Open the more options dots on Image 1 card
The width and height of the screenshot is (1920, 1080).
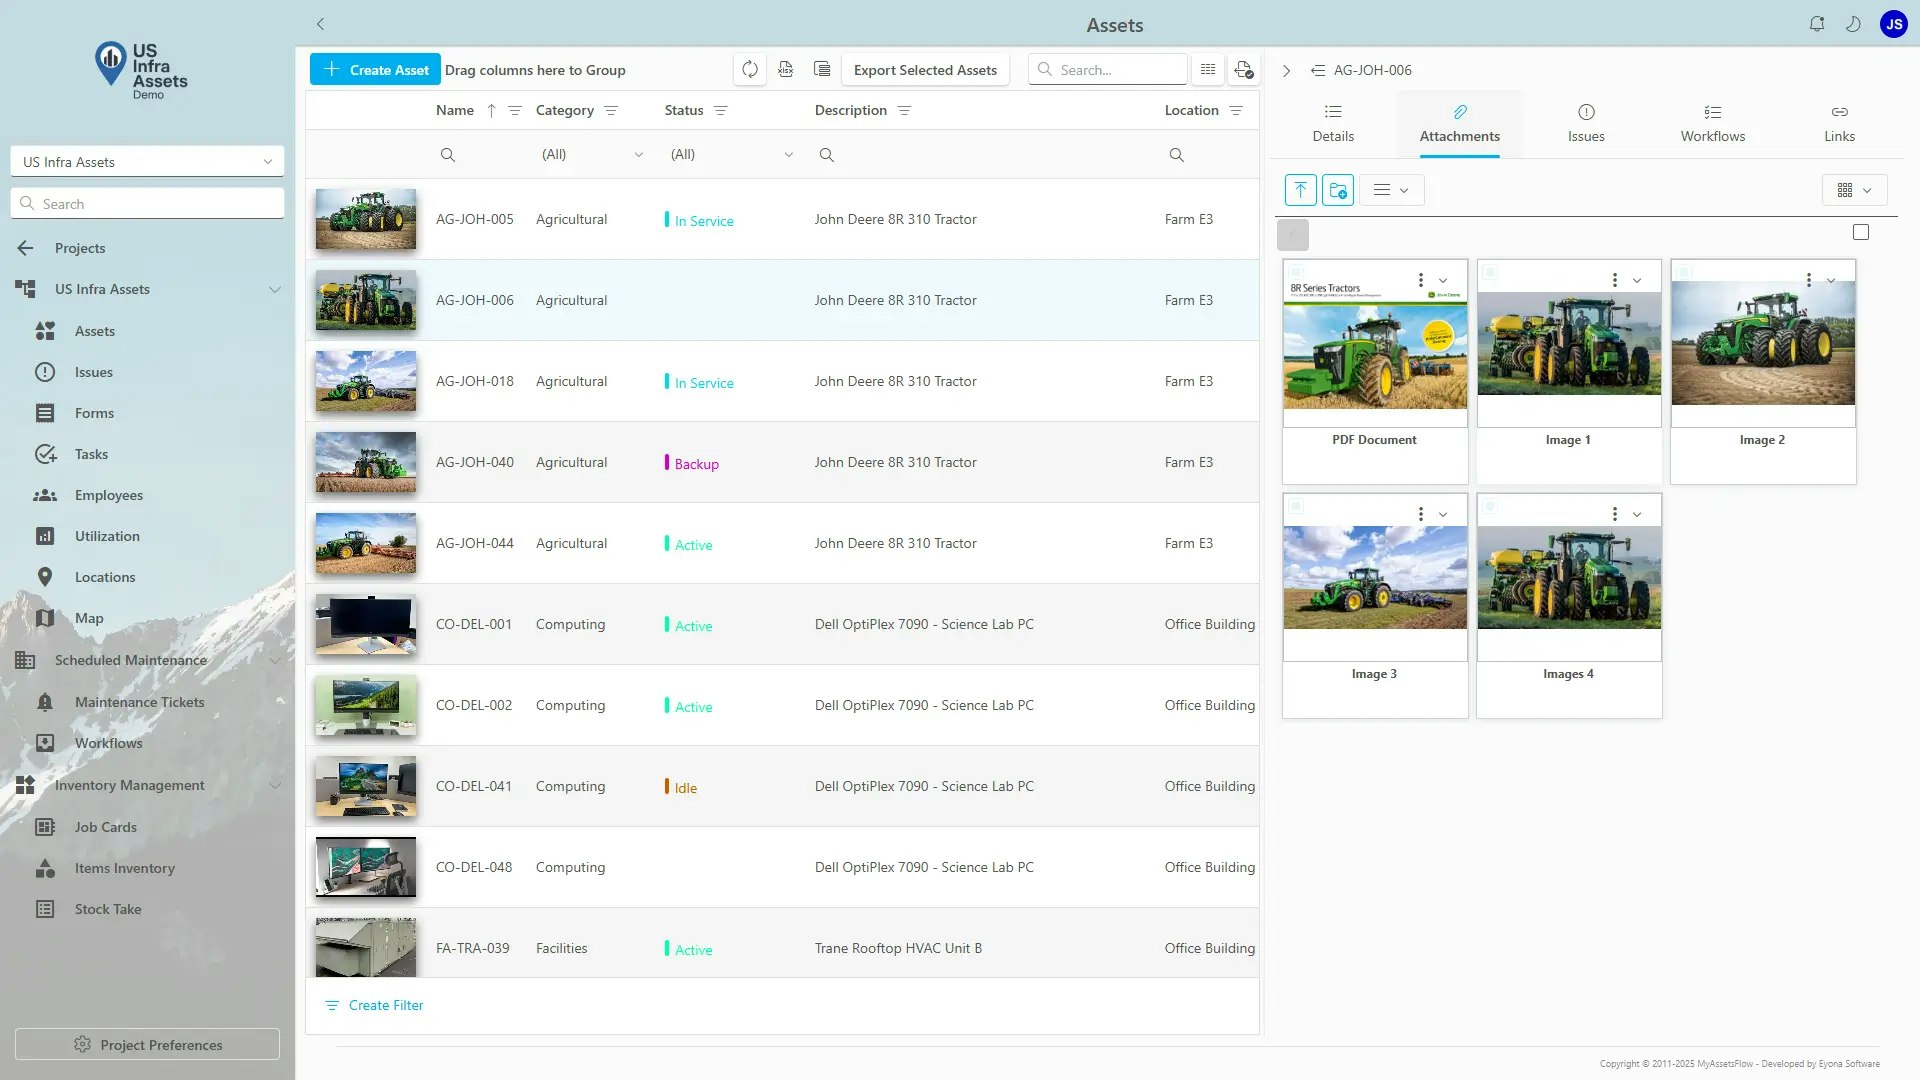tap(1614, 280)
